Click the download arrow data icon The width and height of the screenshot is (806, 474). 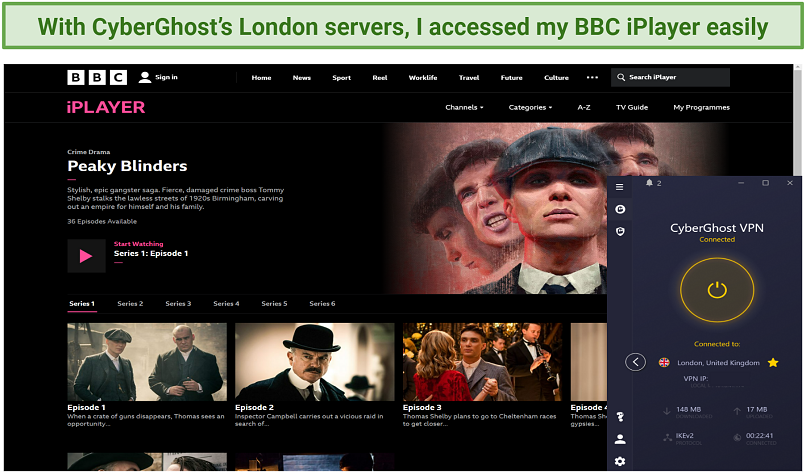667,411
